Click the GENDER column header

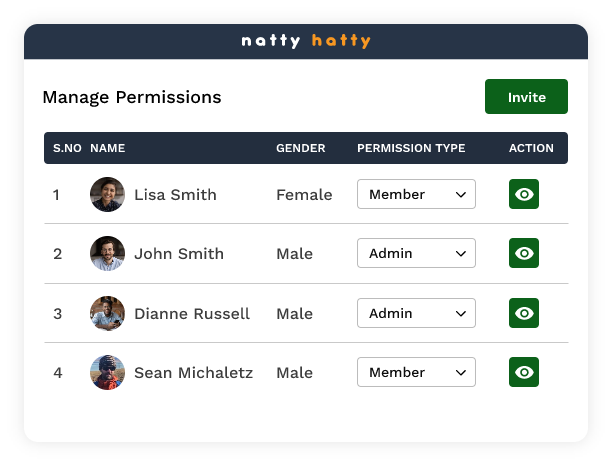click(301, 148)
